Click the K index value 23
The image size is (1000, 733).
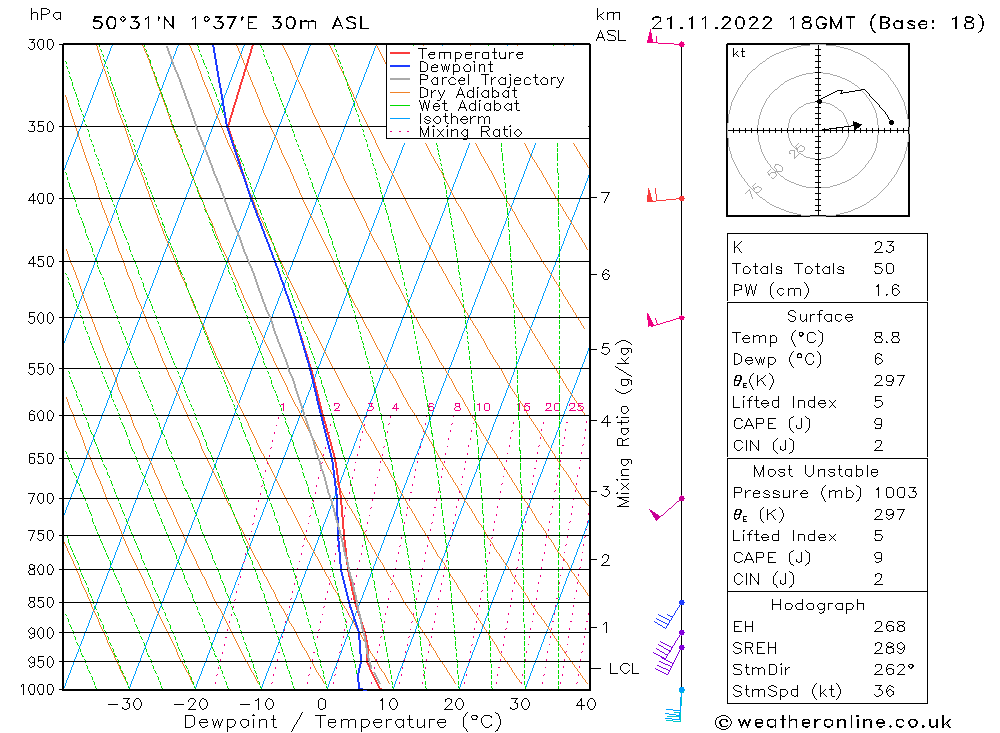click(x=884, y=247)
